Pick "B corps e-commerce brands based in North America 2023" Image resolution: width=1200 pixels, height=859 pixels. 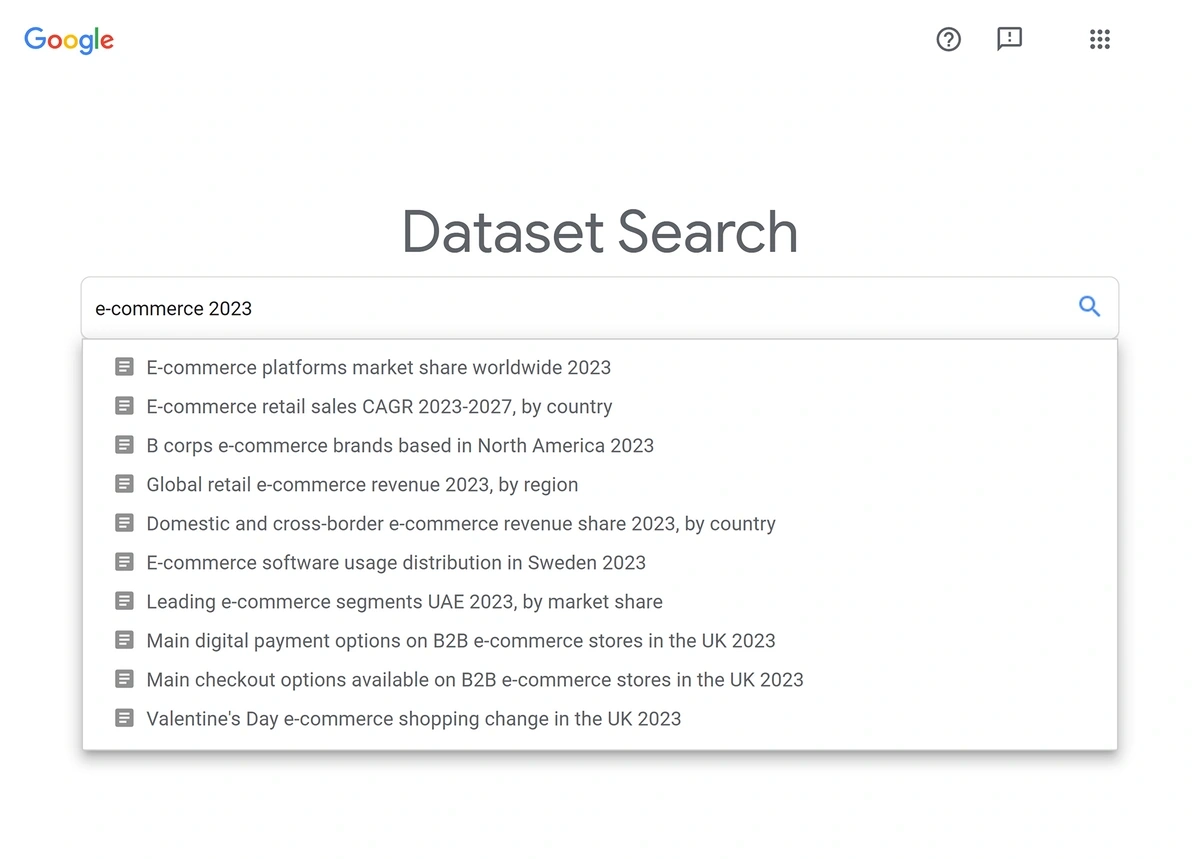(x=600, y=445)
